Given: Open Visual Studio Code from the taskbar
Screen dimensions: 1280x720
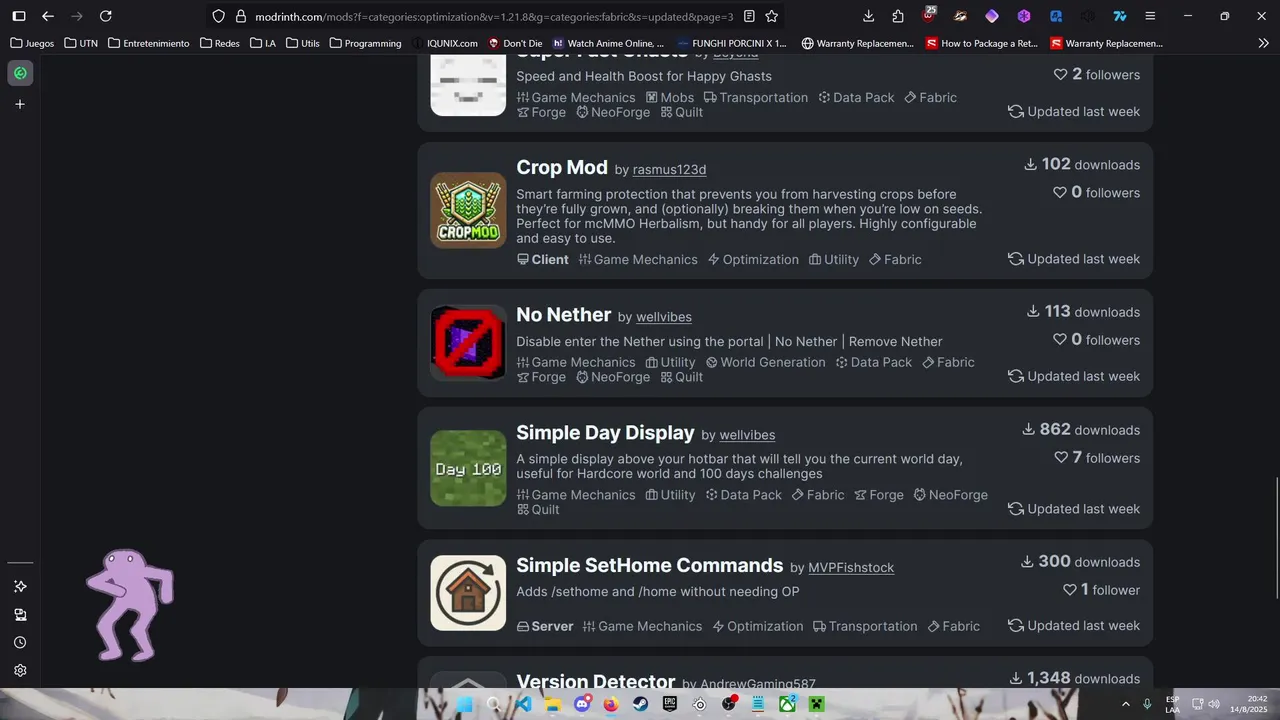Looking at the screenshot, I should click(x=523, y=704).
